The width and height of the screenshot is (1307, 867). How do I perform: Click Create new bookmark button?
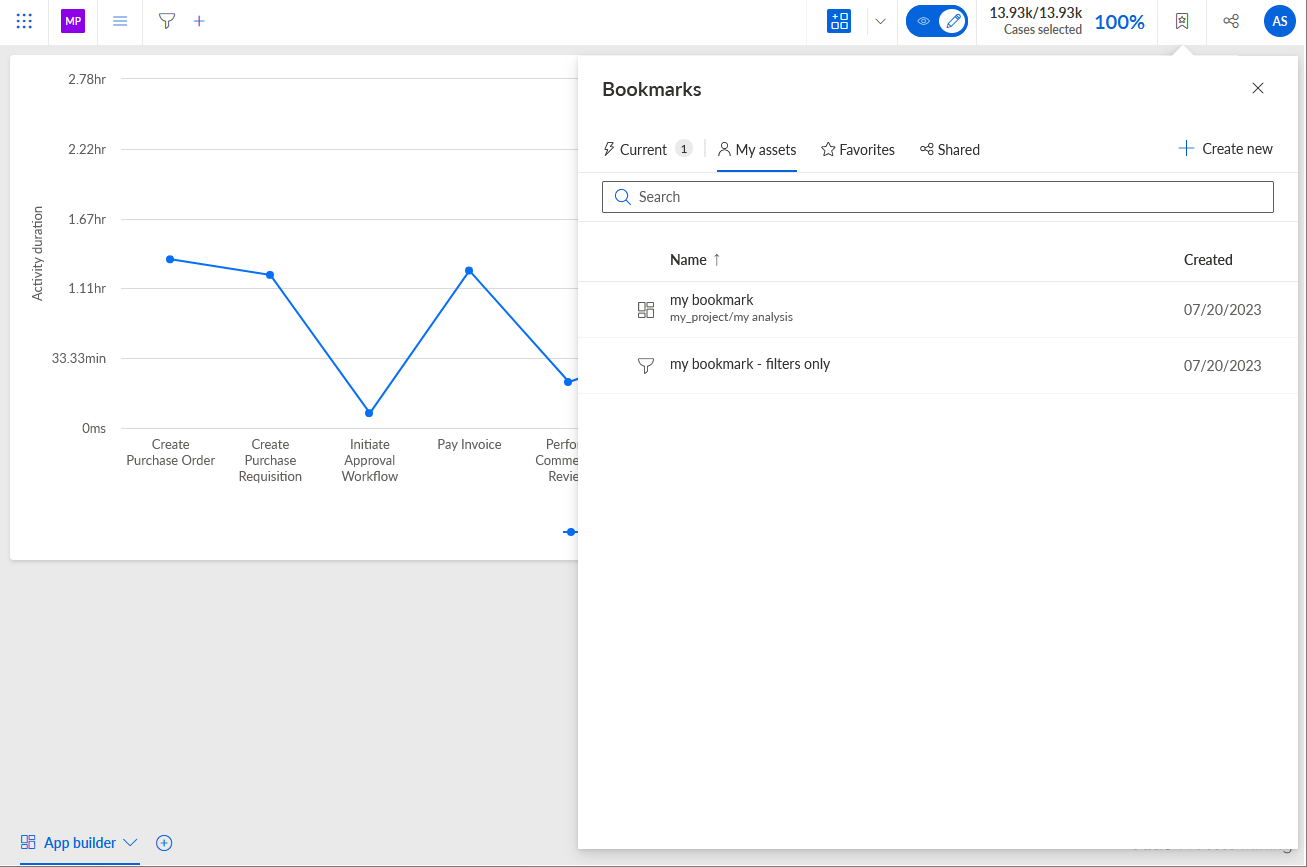(x=1225, y=149)
